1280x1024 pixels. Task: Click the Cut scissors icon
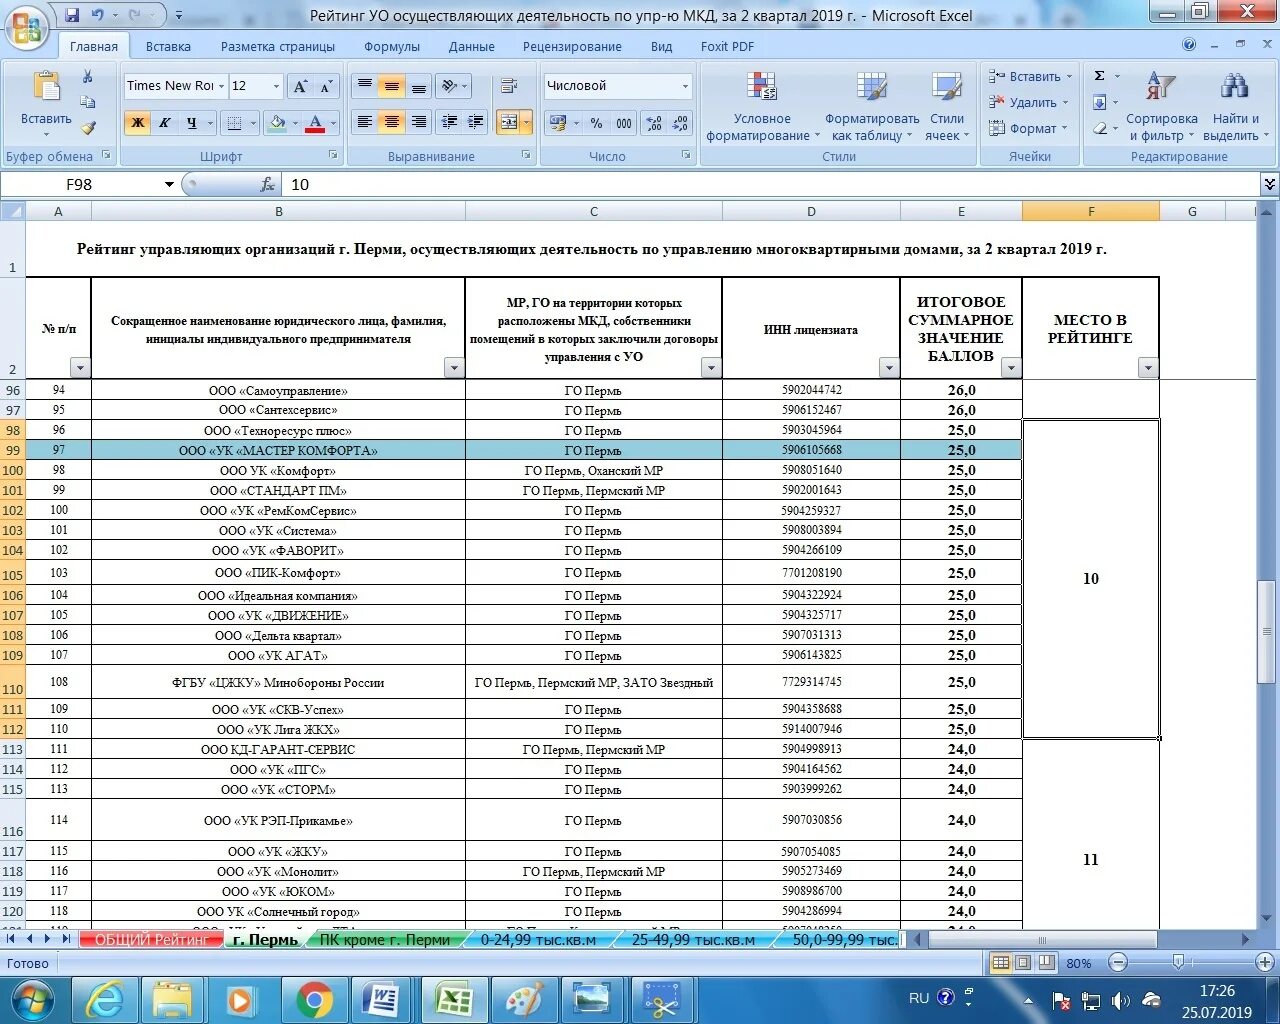pos(88,77)
